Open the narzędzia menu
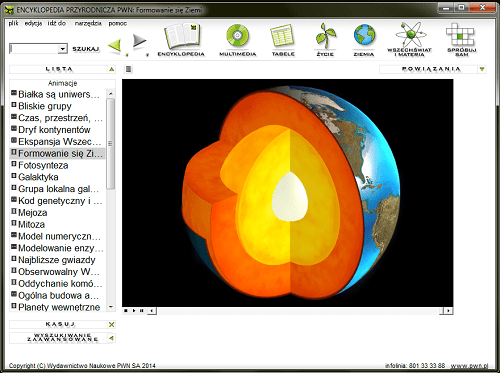500x373 pixels. click(x=88, y=23)
